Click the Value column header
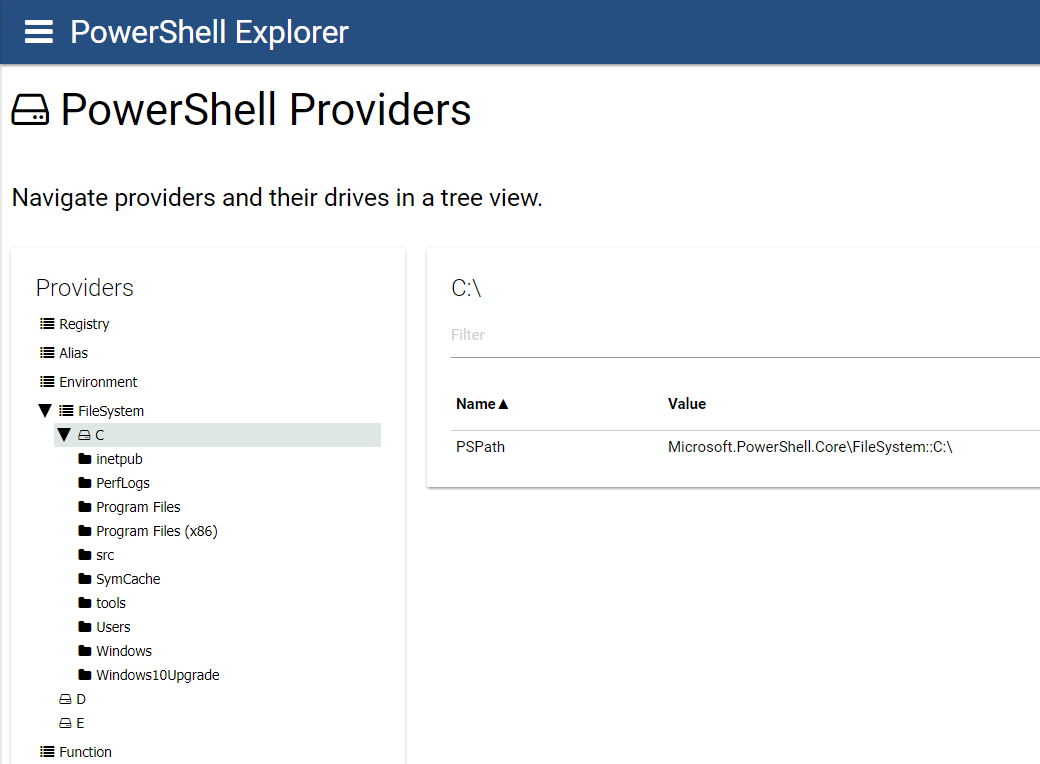The image size is (1040, 764). coord(686,404)
